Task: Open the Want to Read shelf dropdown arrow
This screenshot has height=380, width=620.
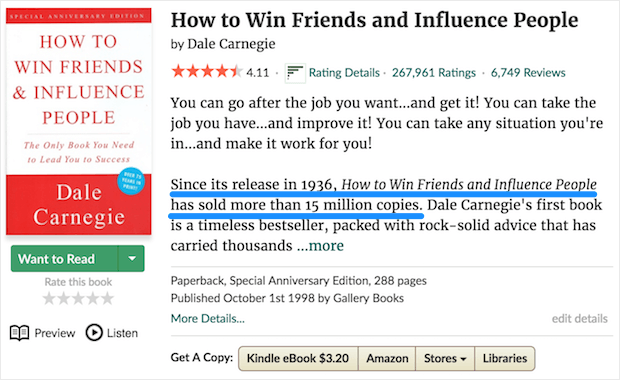Action: pos(132,259)
